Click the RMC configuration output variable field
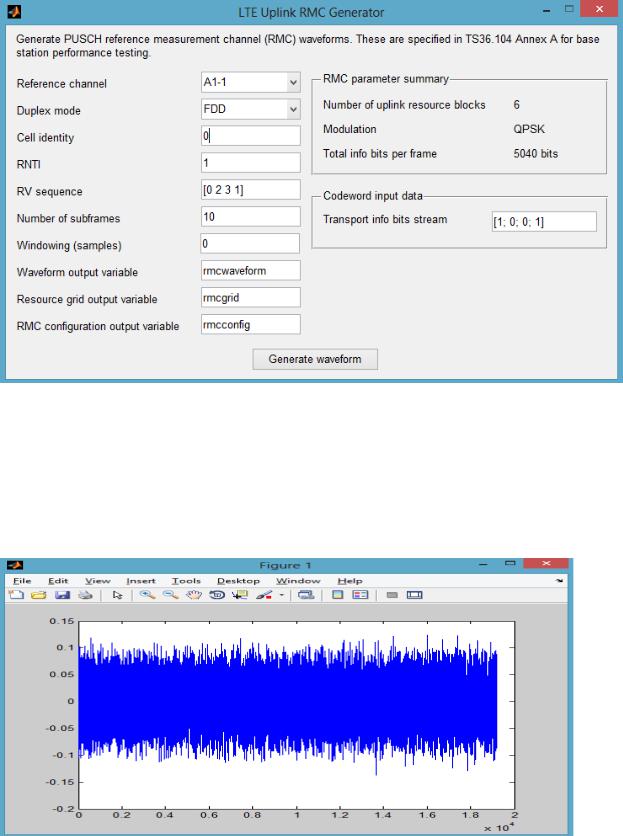Viewport: 623px width, 836px height. pyautogui.click(x=251, y=324)
